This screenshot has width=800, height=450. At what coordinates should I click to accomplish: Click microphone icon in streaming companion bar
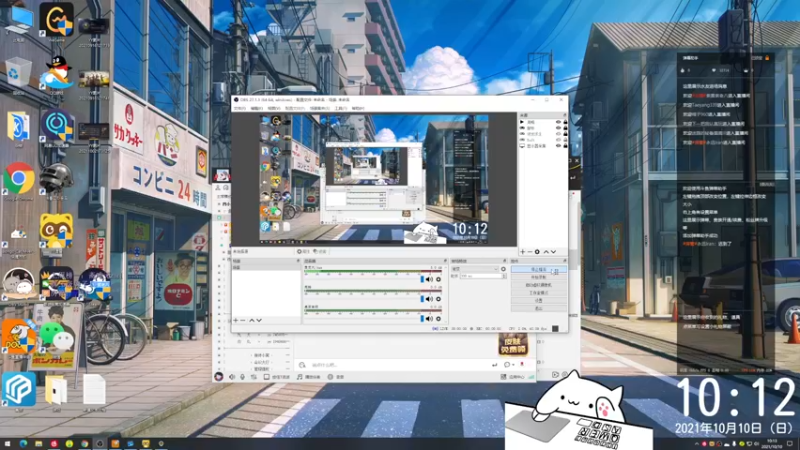coord(242,377)
